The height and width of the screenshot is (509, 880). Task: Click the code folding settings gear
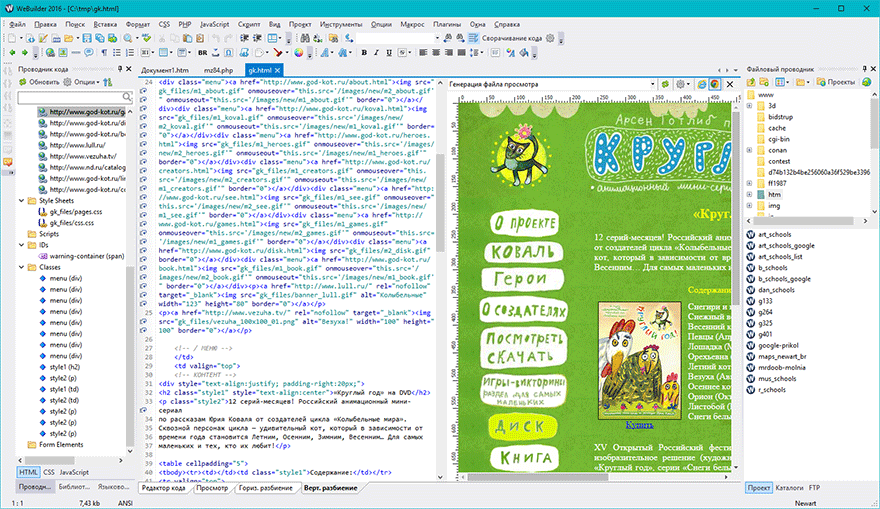[550, 38]
